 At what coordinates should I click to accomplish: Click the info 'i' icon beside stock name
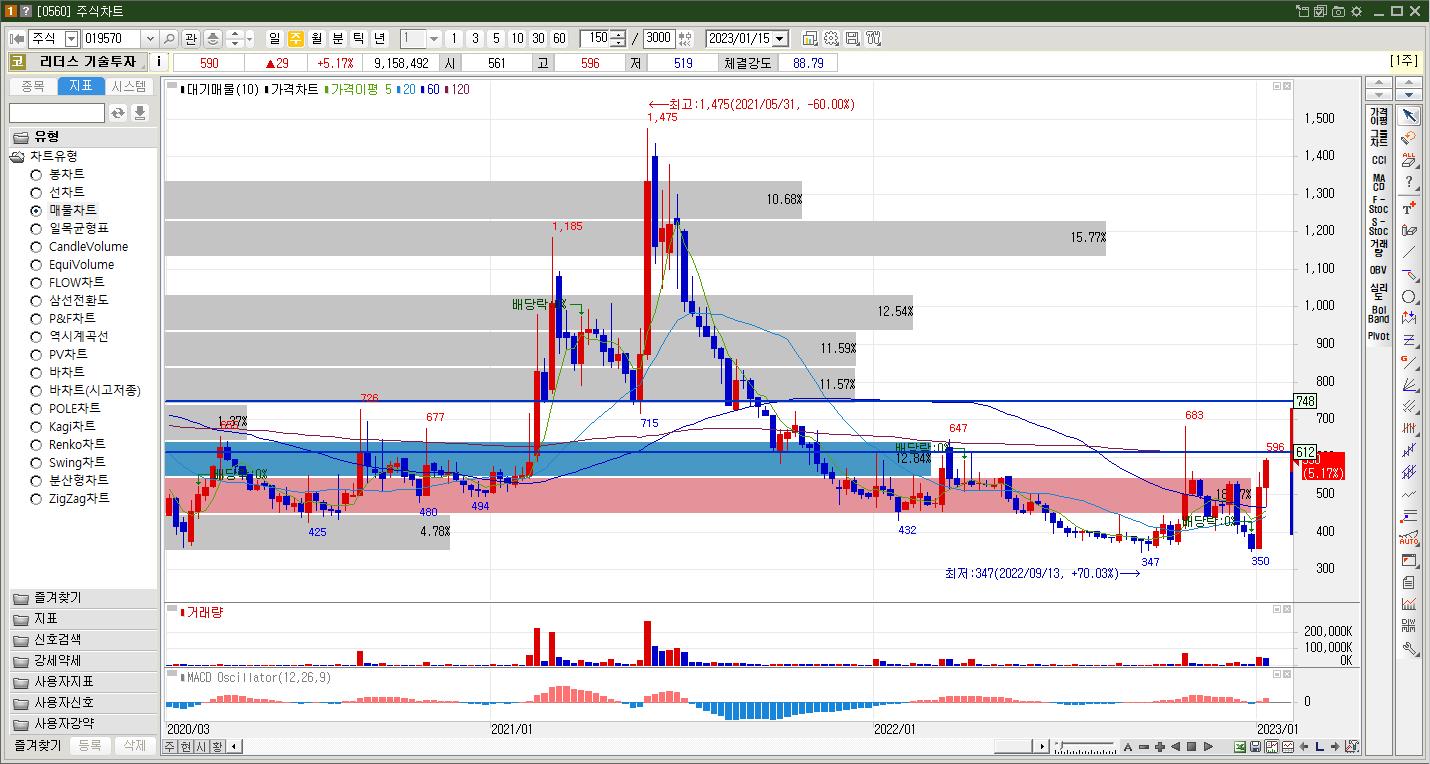pyautogui.click(x=158, y=62)
